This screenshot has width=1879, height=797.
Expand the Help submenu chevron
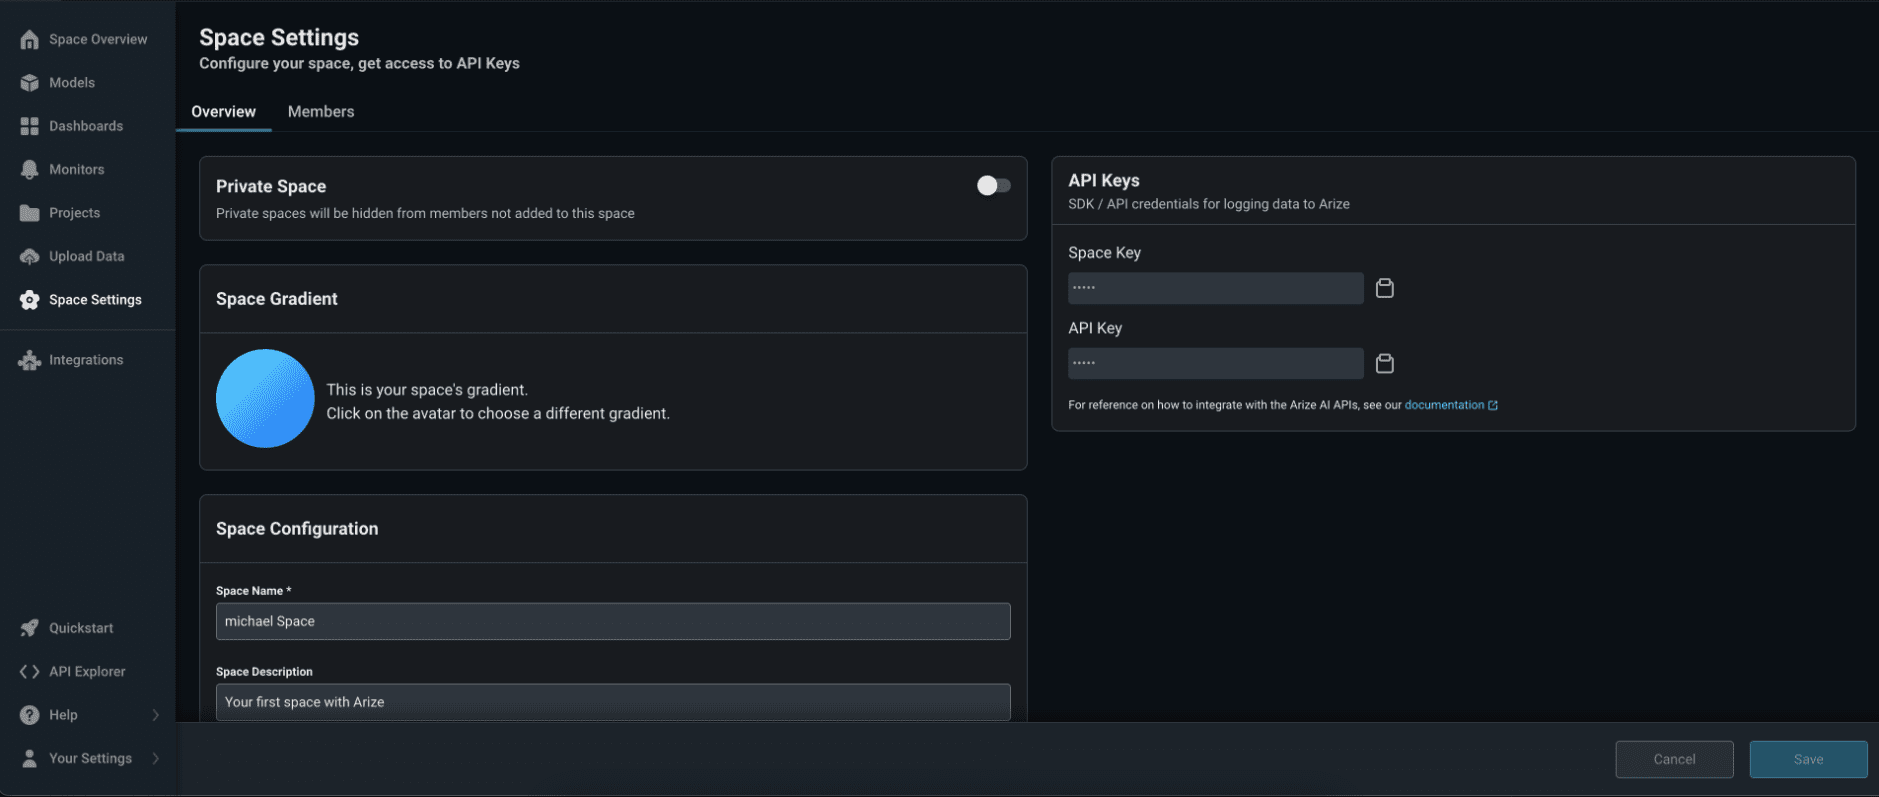156,715
